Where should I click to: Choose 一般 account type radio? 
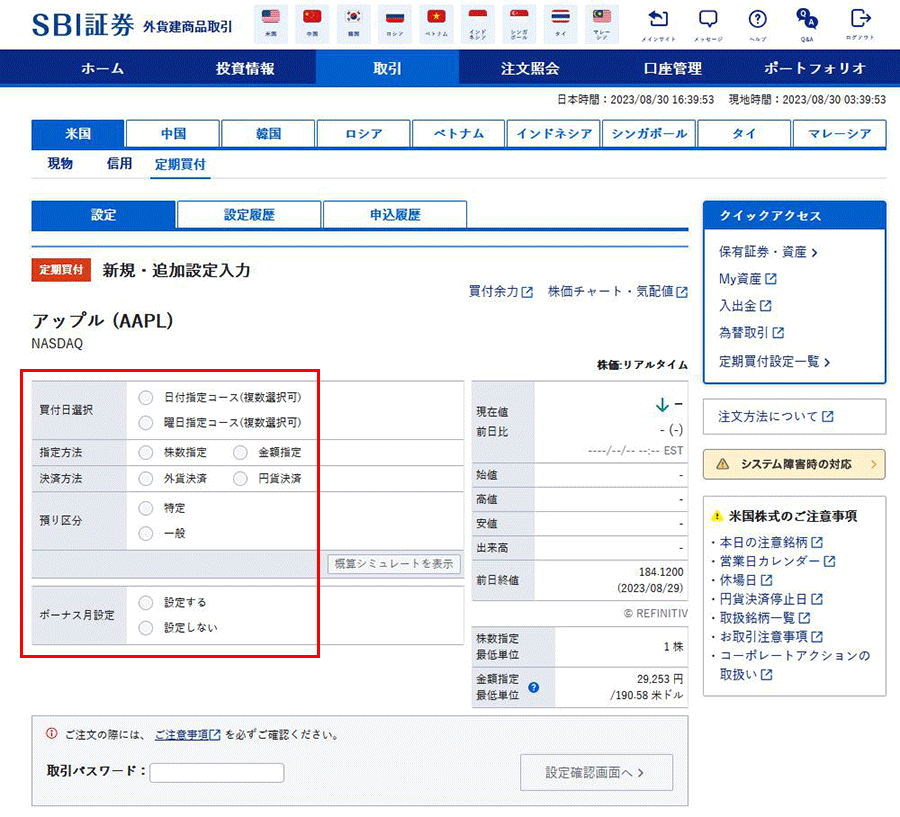pos(146,533)
